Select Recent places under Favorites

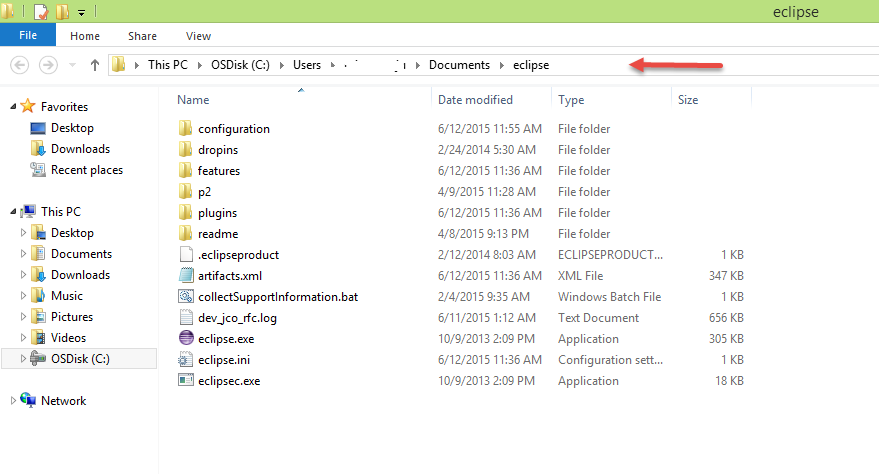pyautogui.click(x=87, y=170)
